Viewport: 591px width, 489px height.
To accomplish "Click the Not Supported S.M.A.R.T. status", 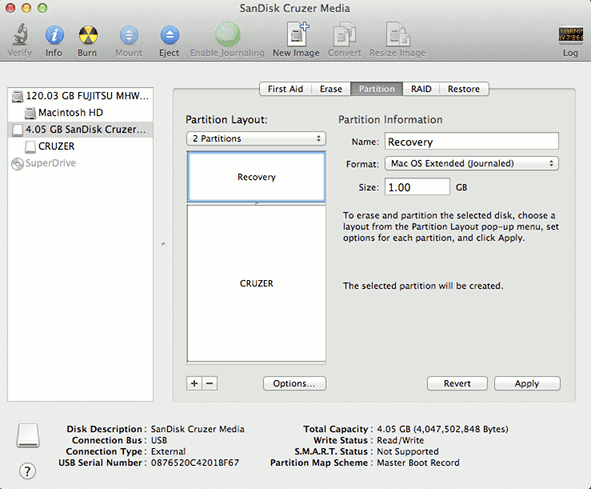I will click(x=408, y=452).
